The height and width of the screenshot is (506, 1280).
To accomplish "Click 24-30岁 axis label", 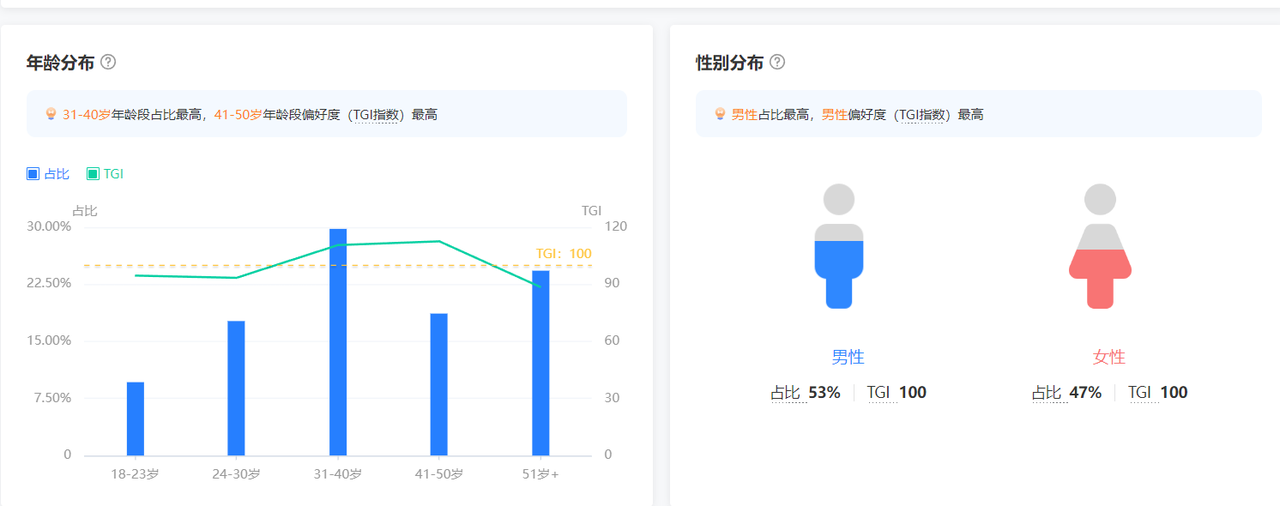I will click(236, 474).
